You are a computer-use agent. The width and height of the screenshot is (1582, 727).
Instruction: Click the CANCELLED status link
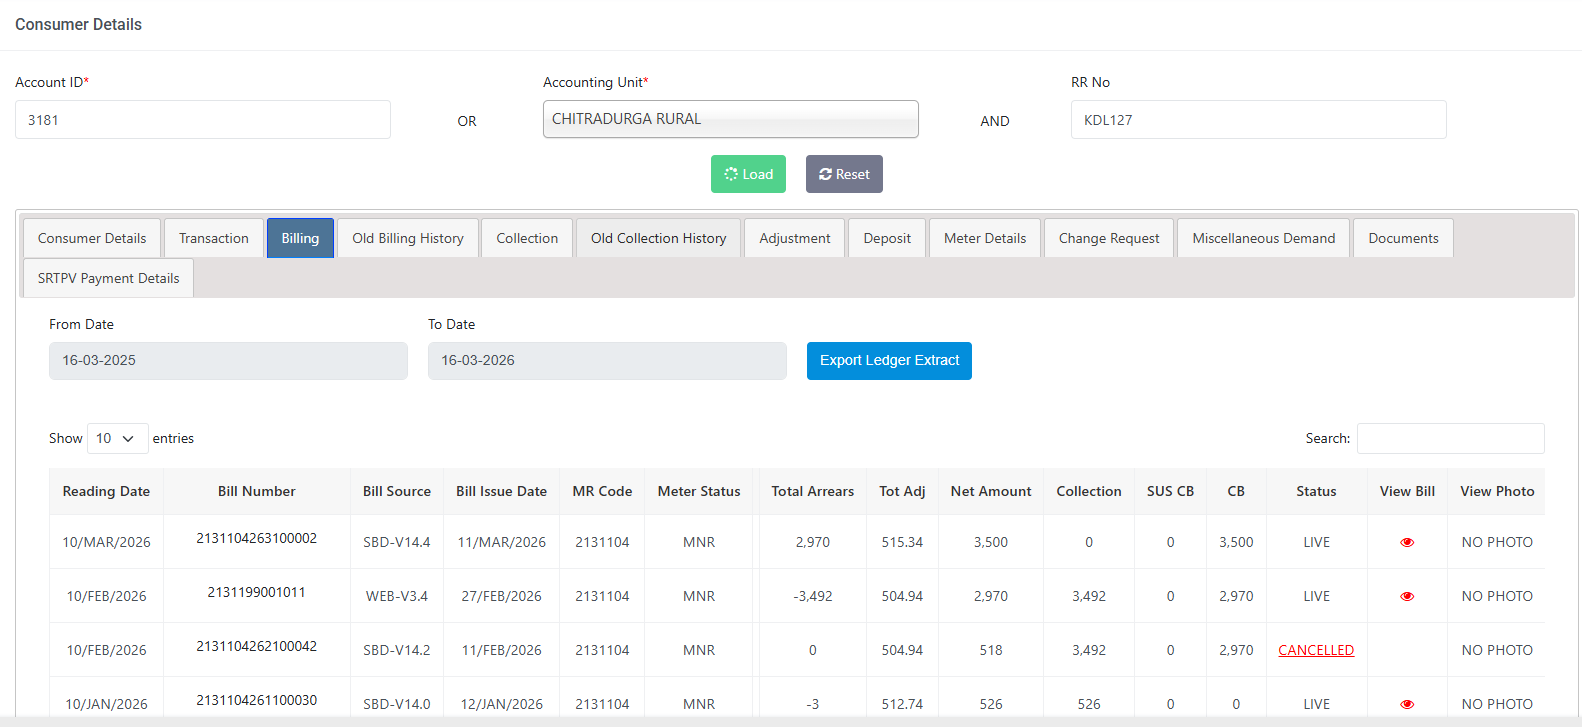coord(1315,650)
